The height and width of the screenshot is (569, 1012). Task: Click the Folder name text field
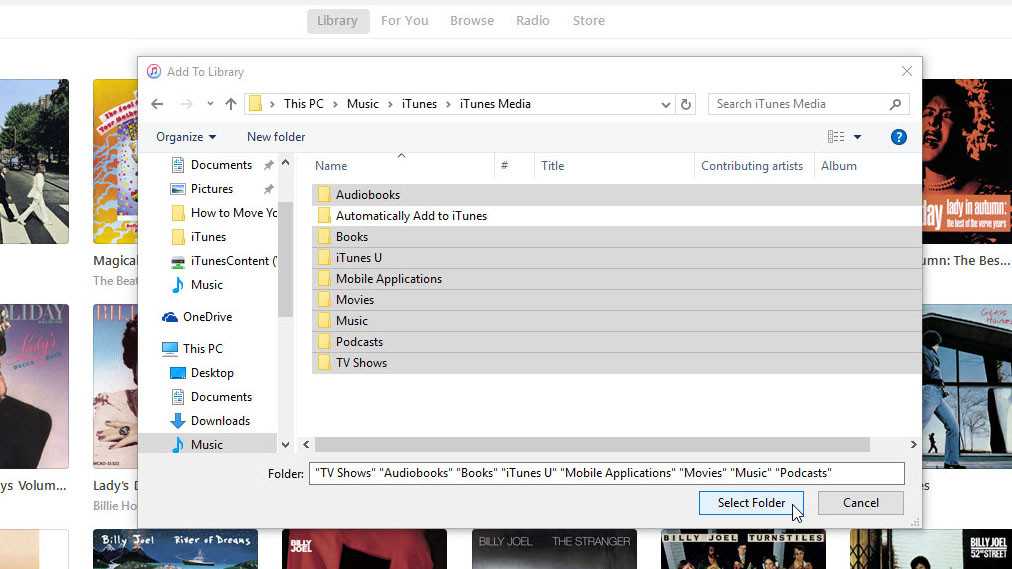pyautogui.click(x=607, y=474)
